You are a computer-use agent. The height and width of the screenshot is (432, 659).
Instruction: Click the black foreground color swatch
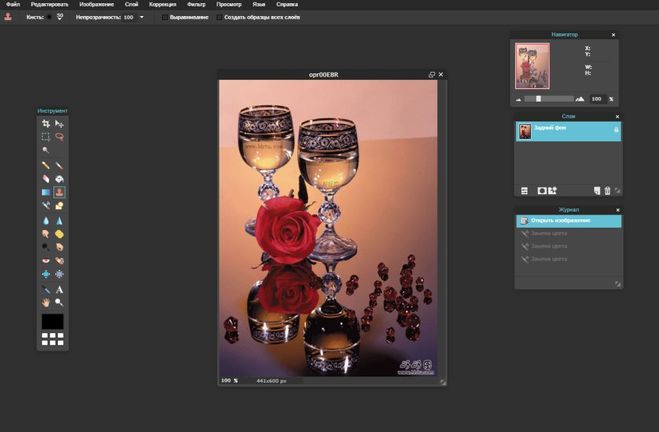tap(52, 321)
